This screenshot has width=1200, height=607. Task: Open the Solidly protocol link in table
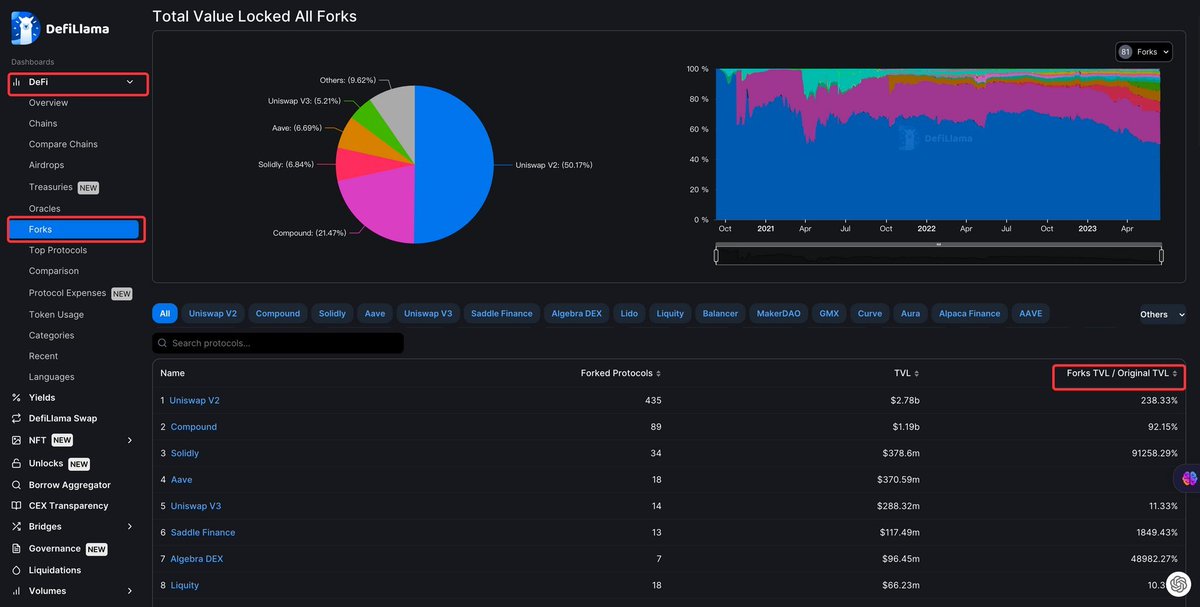coord(185,453)
